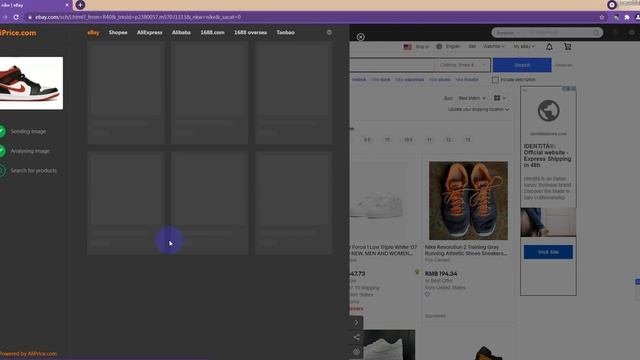The width and height of the screenshot is (640, 360).
Task: Open the Best Match sort dropdown
Action: tap(472, 98)
